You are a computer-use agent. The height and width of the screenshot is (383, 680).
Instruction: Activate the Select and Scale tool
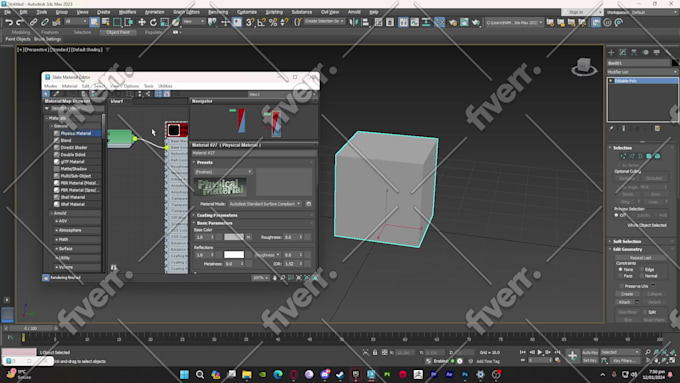pyautogui.click(x=164, y=22)
